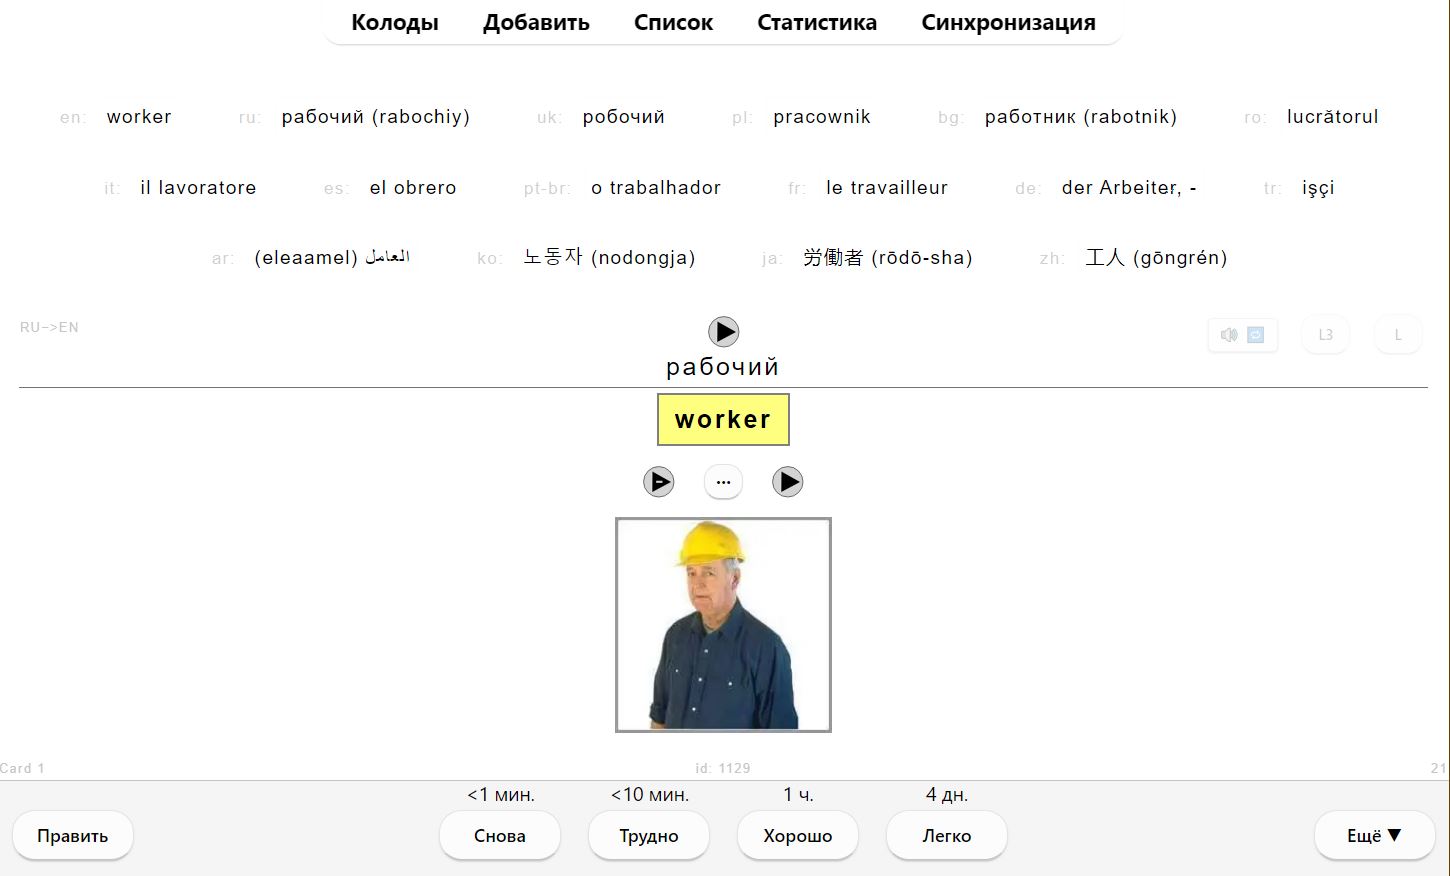This screenshot has height=876, width=1450.
Task: Mark the card as Легко
Action: pyautogui.click(x=946, y=835)
